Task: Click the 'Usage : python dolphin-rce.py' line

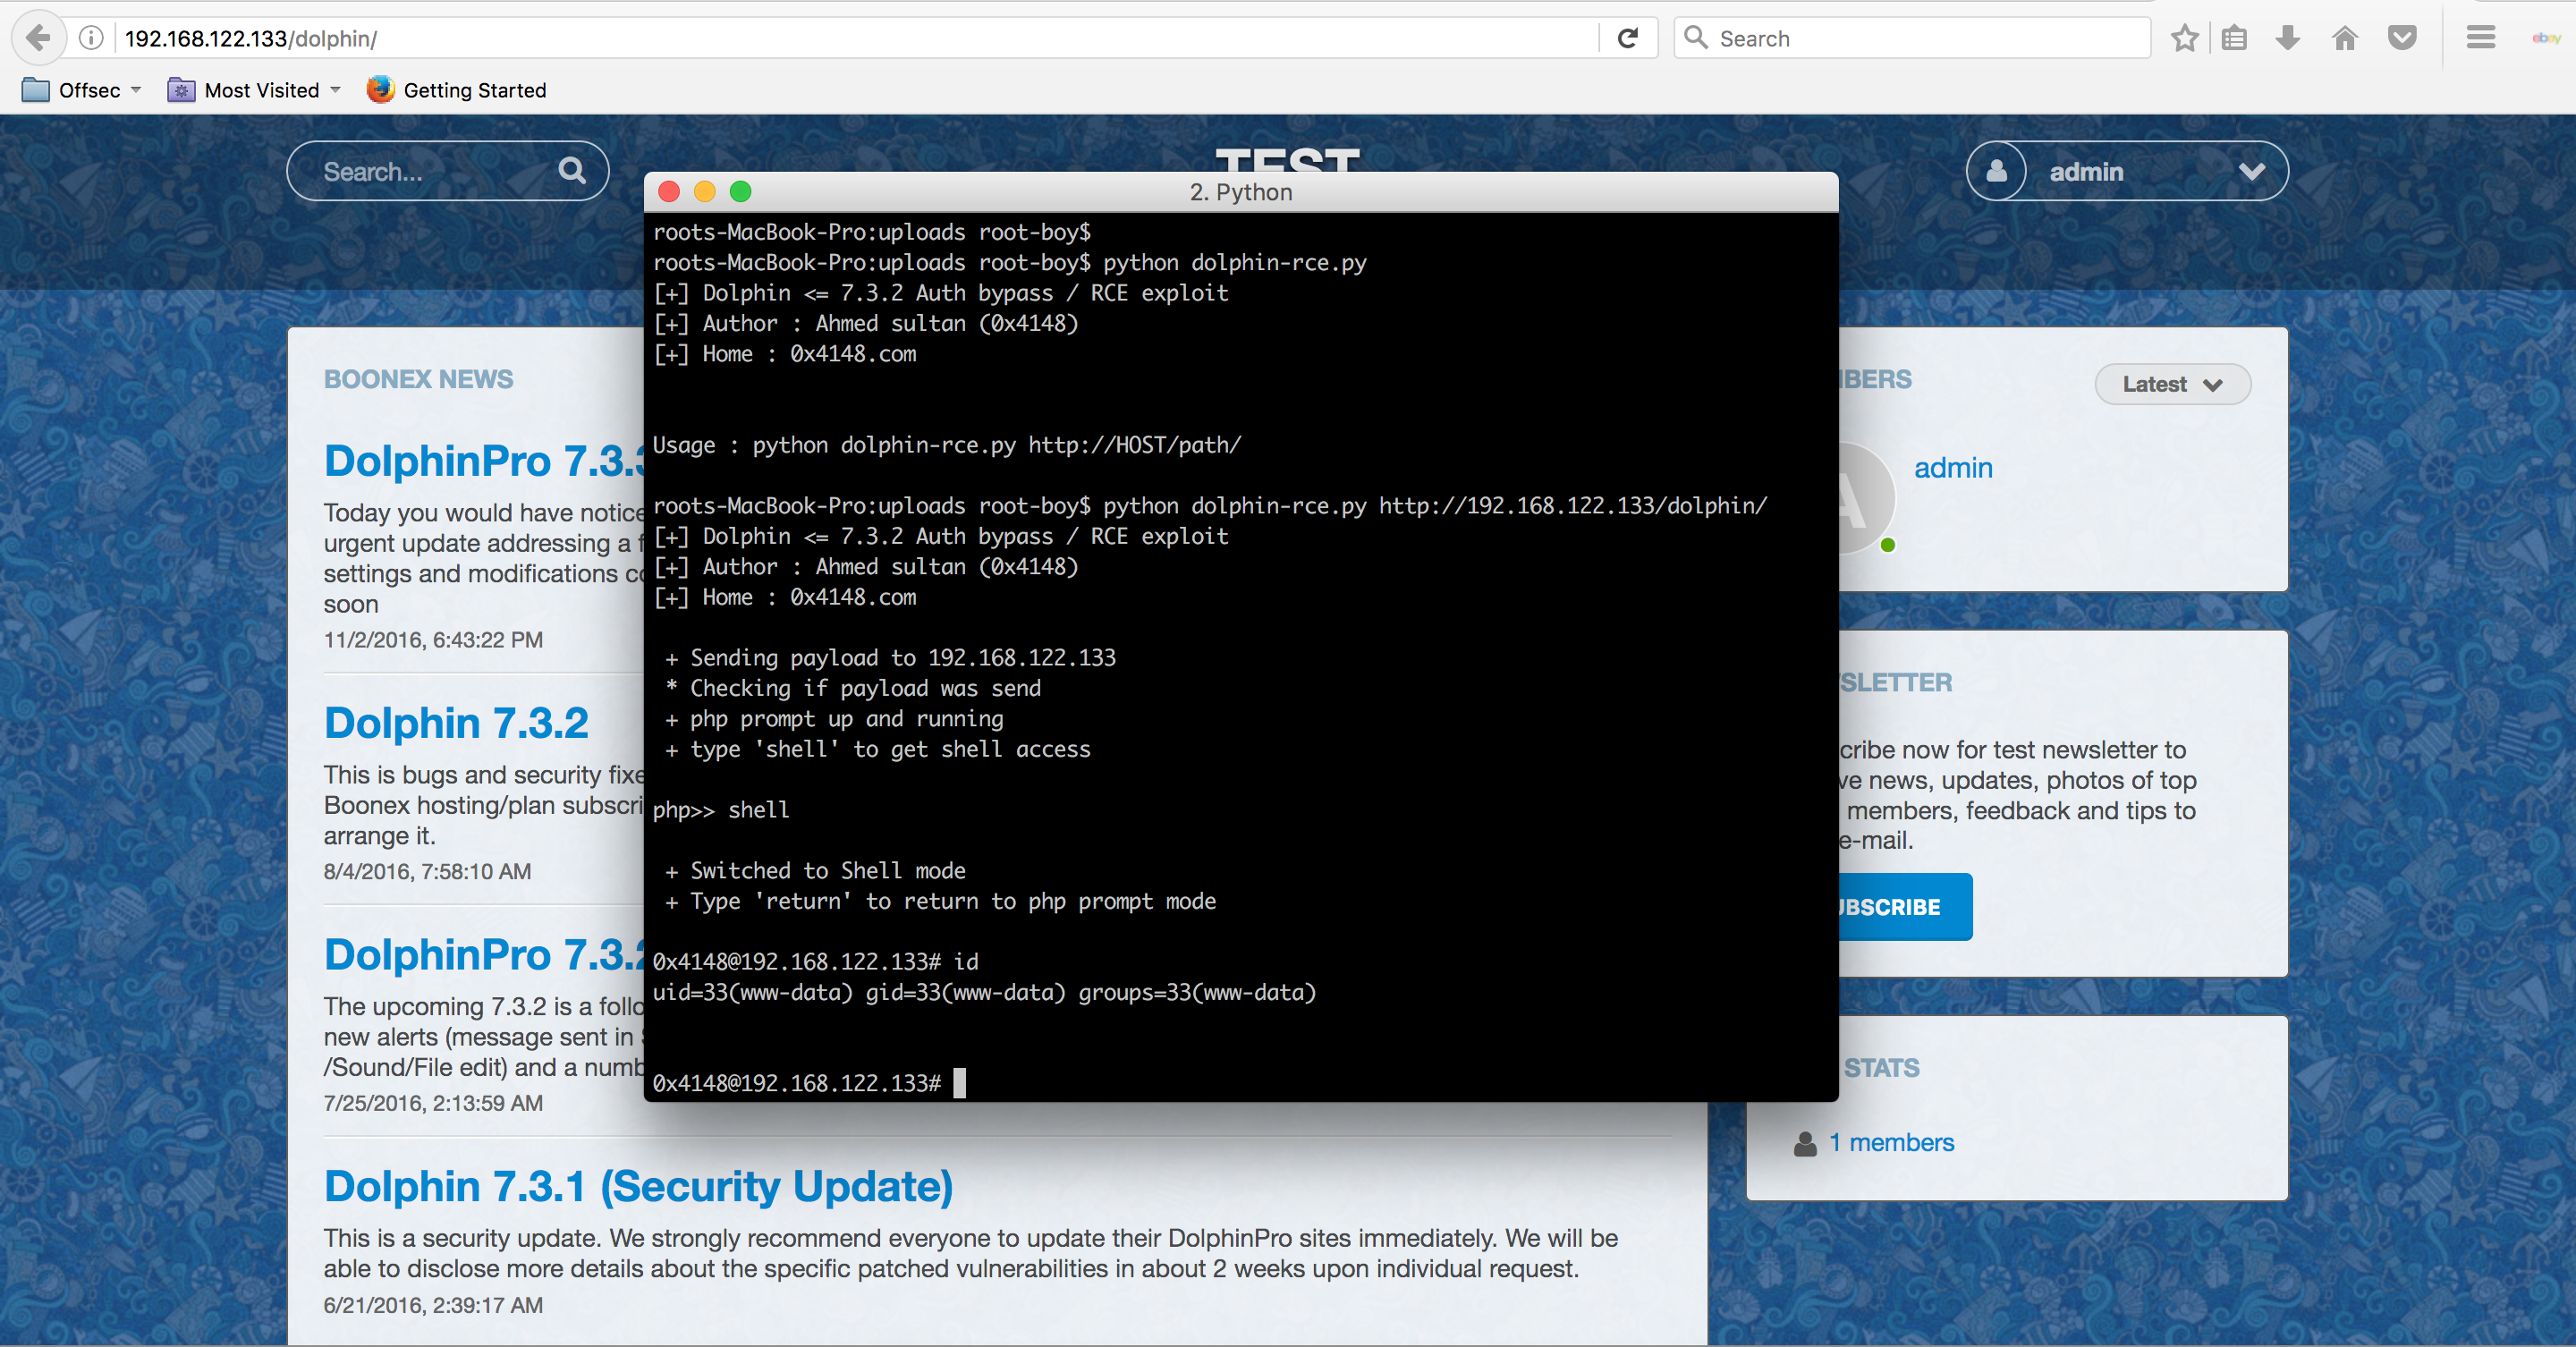Action: [x=946, y=445]
